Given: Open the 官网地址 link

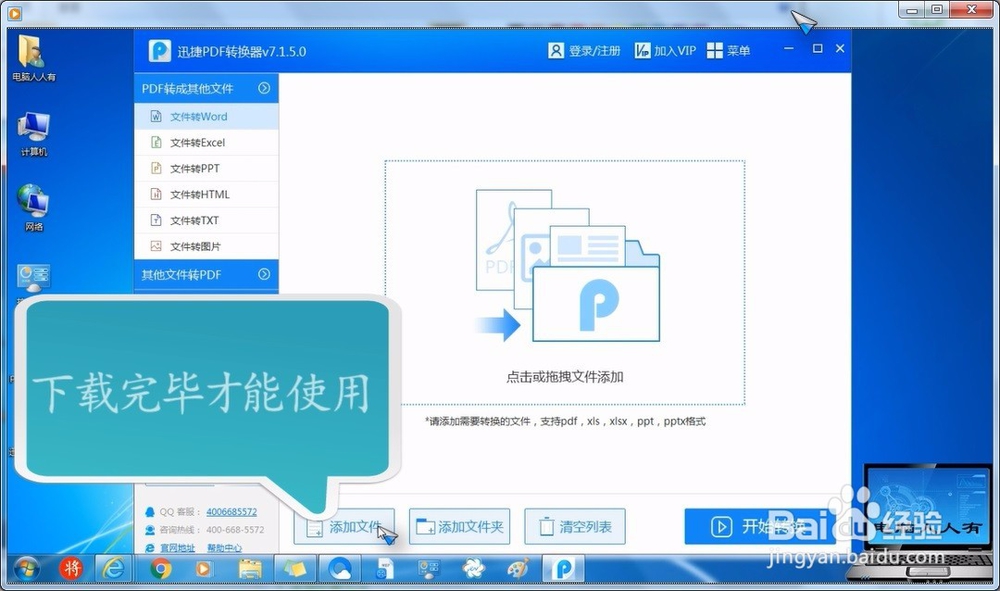Looking at the screenshot, I should [177, 548].
